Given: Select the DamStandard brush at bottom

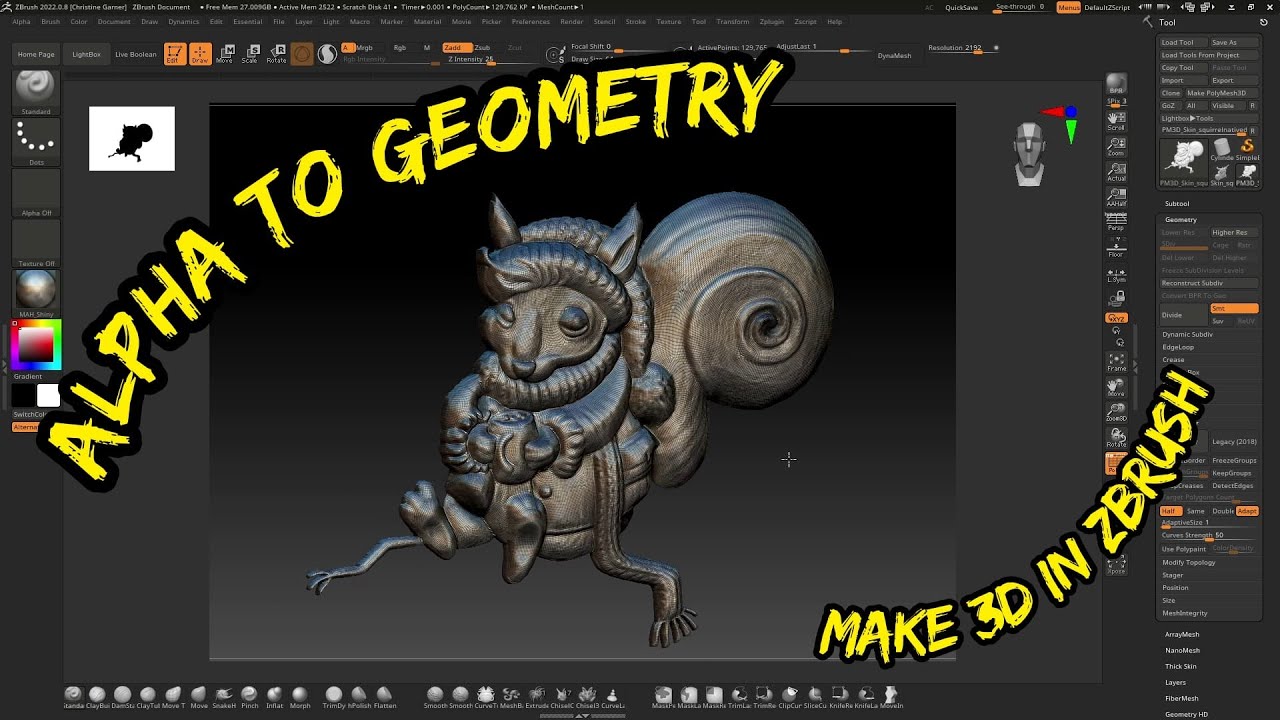Looking at the screenshot, I should (x=122, y=697).
